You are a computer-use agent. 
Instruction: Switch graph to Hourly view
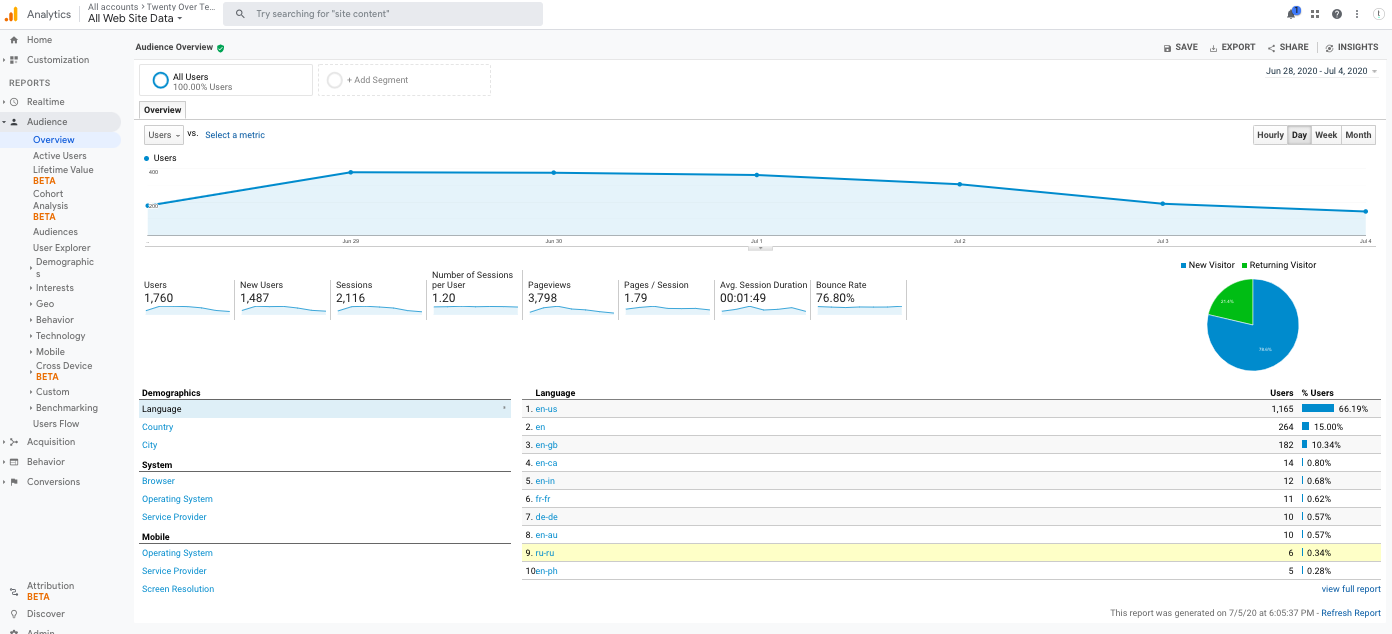pos(1270,135)
